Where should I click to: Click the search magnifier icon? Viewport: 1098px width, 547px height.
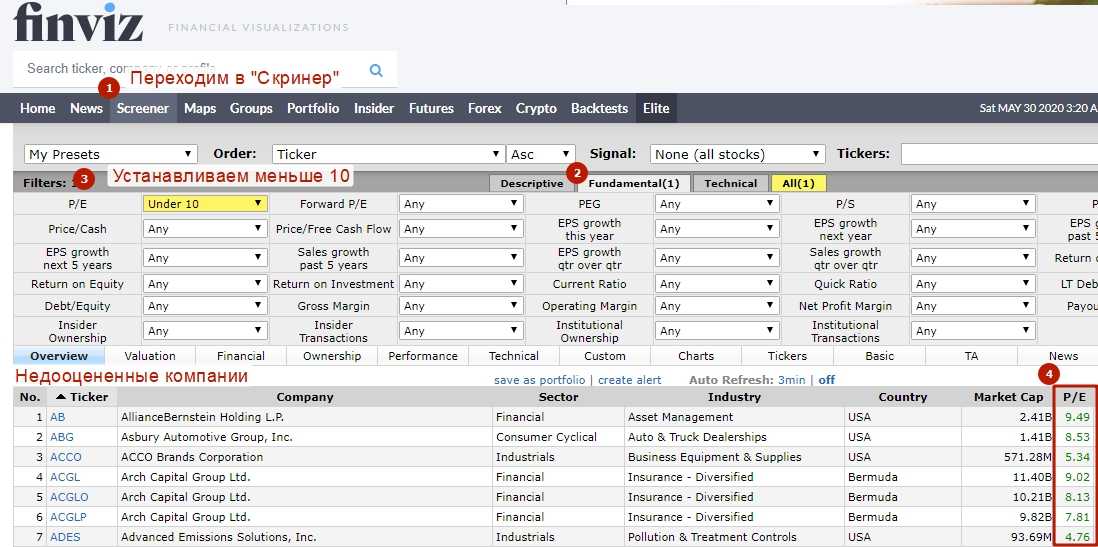coord(376,70)
